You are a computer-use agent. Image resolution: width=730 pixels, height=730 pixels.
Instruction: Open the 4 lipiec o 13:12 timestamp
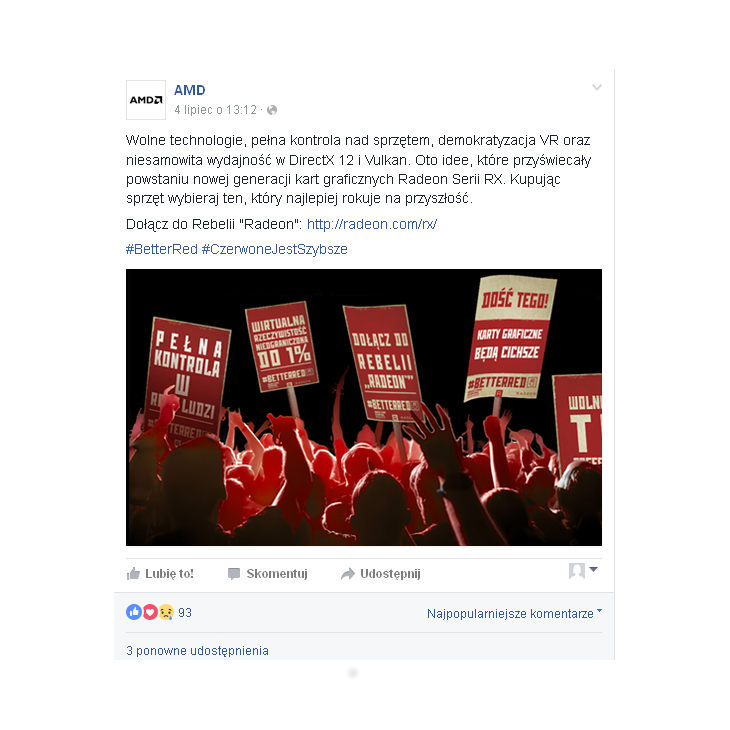point(216,110)
